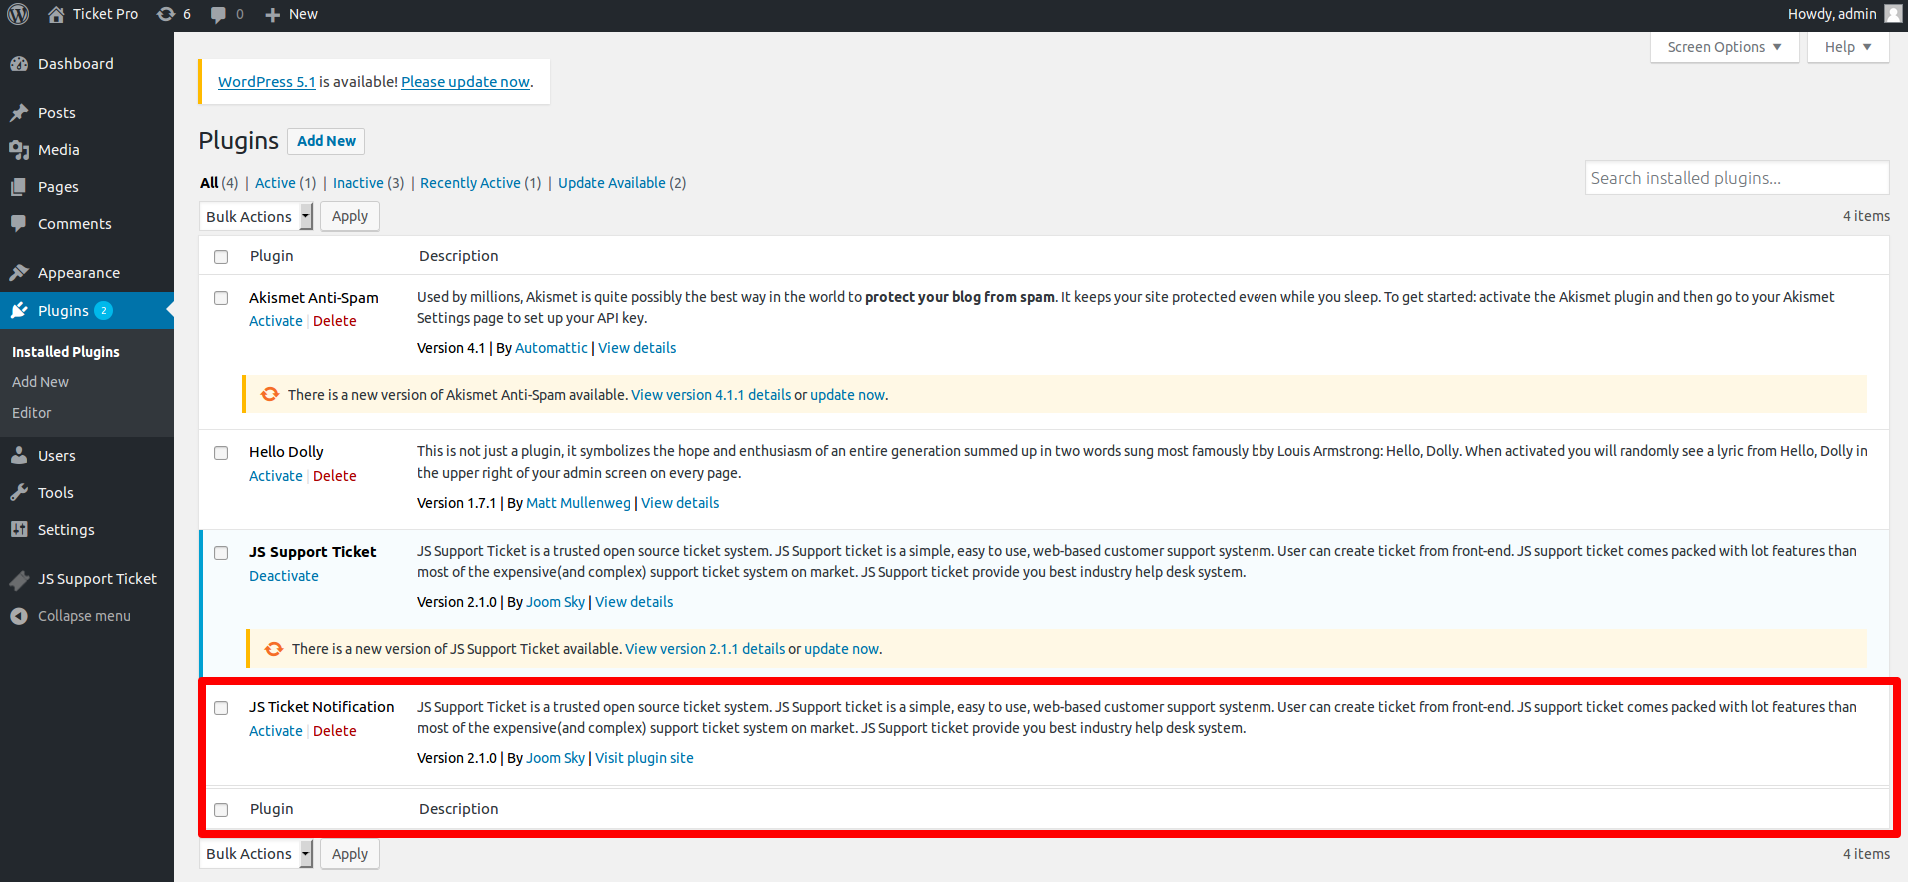Image resolution: width=1908 pixels, height=882 pixels.
Task: Click the Akismet update notice refresh icon
Action: pyautogui.click(x=270, y=394)
